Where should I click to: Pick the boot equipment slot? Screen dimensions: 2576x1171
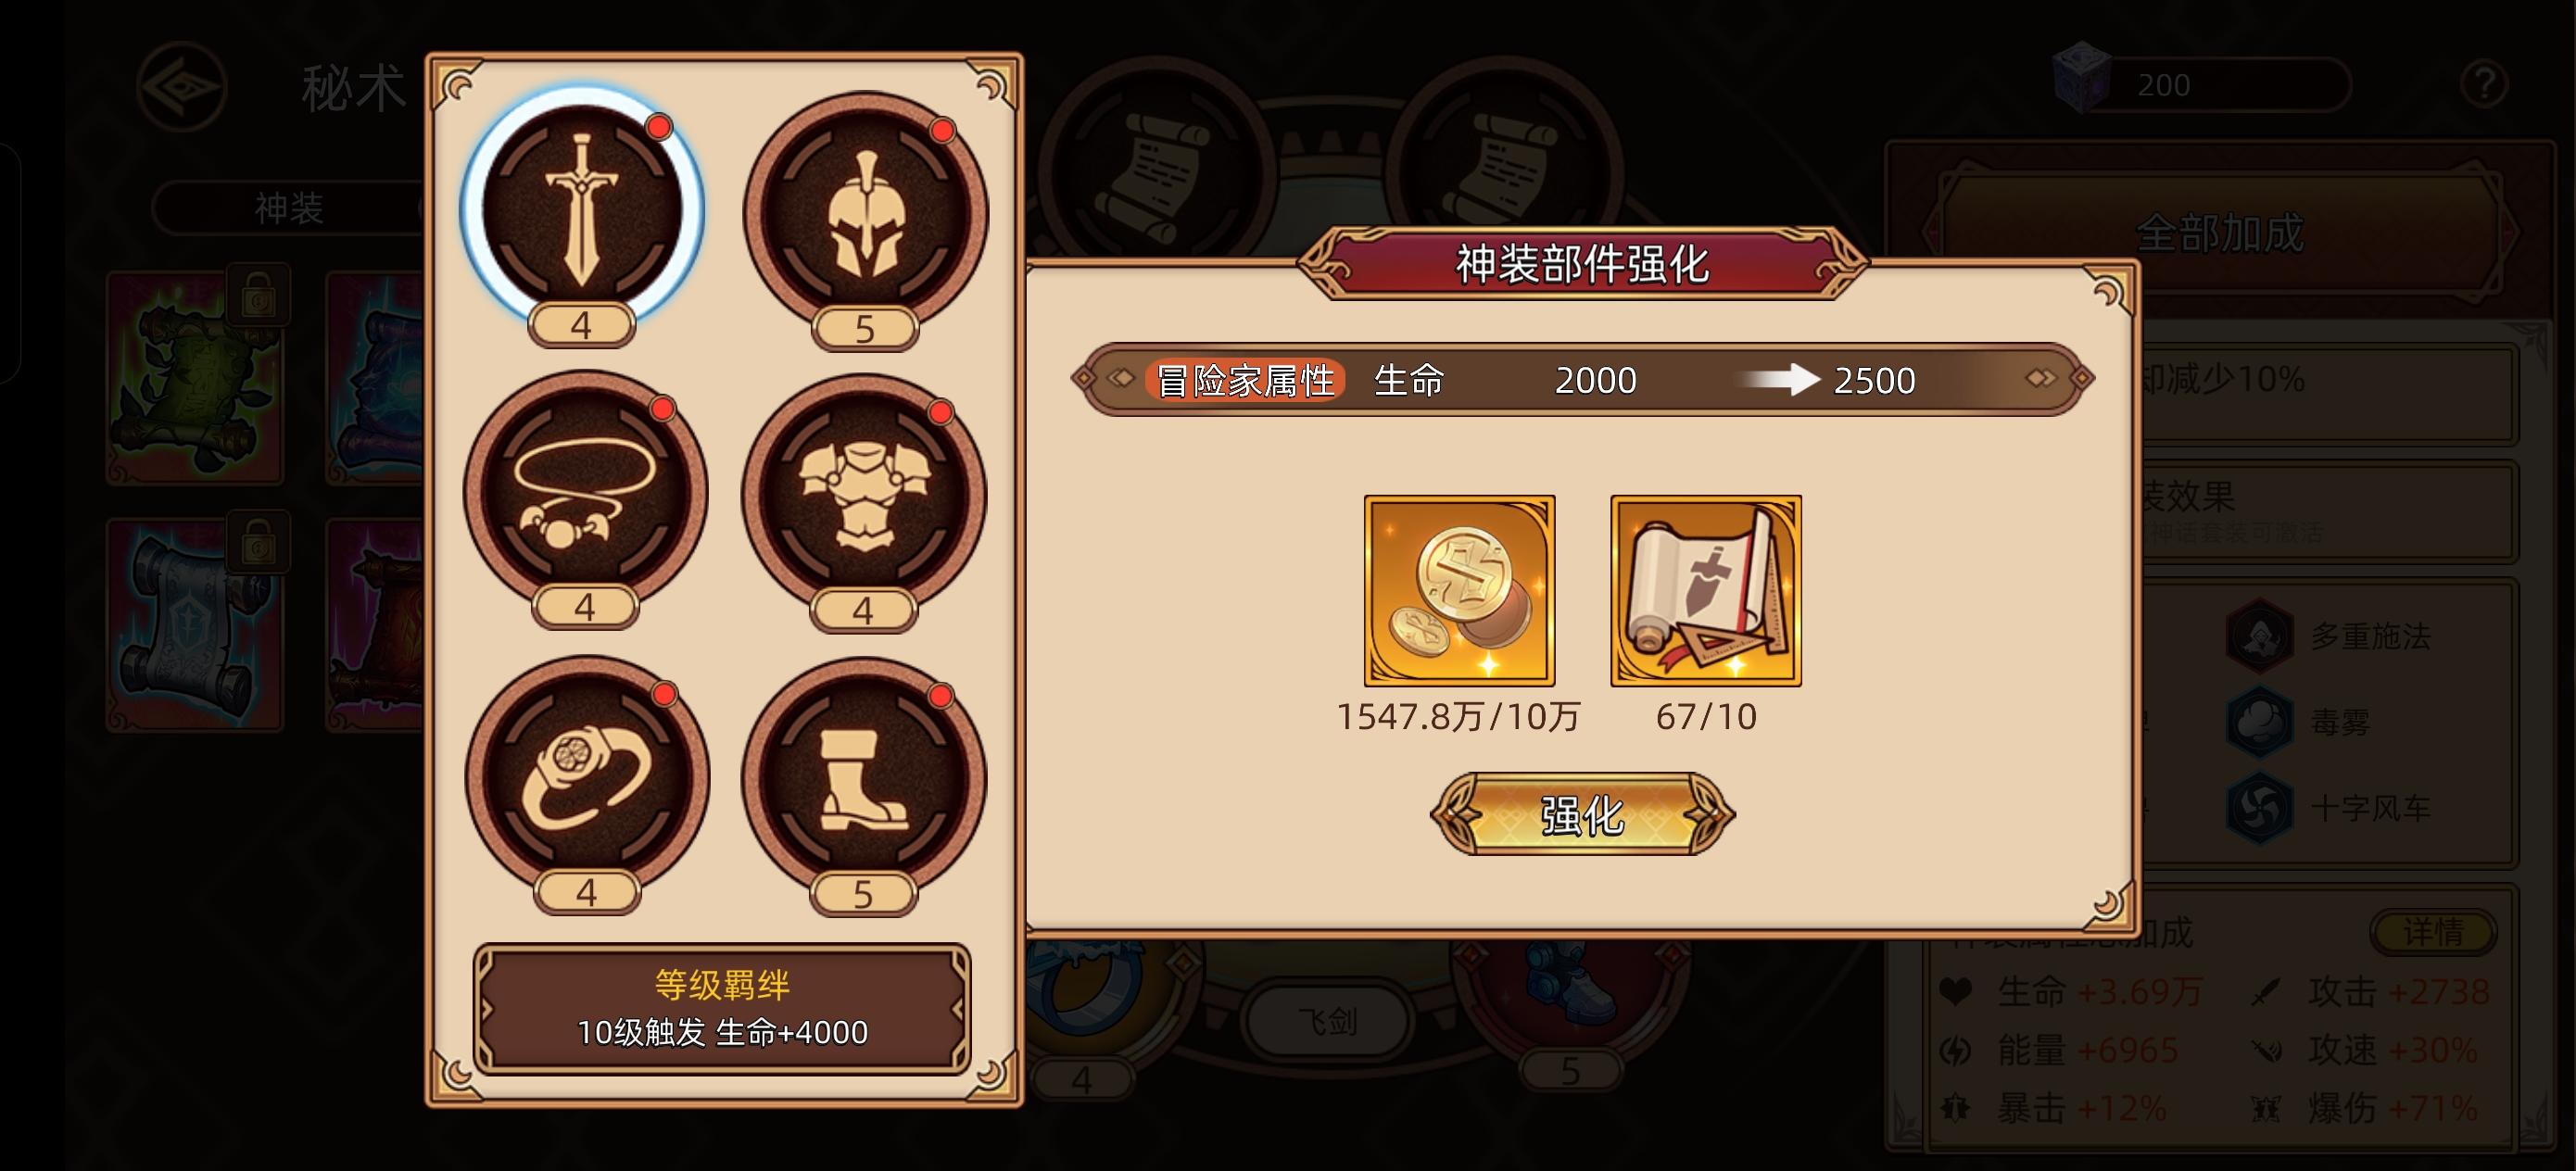864,779
